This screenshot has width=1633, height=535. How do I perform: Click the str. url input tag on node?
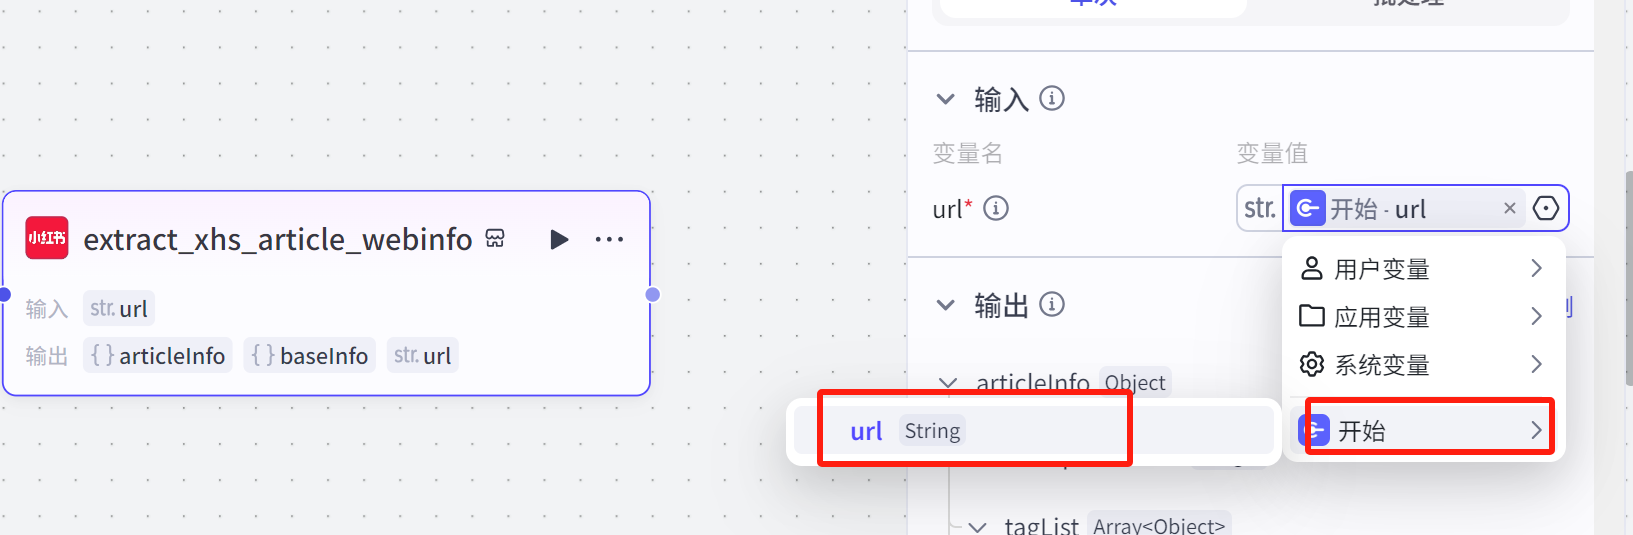119,308
